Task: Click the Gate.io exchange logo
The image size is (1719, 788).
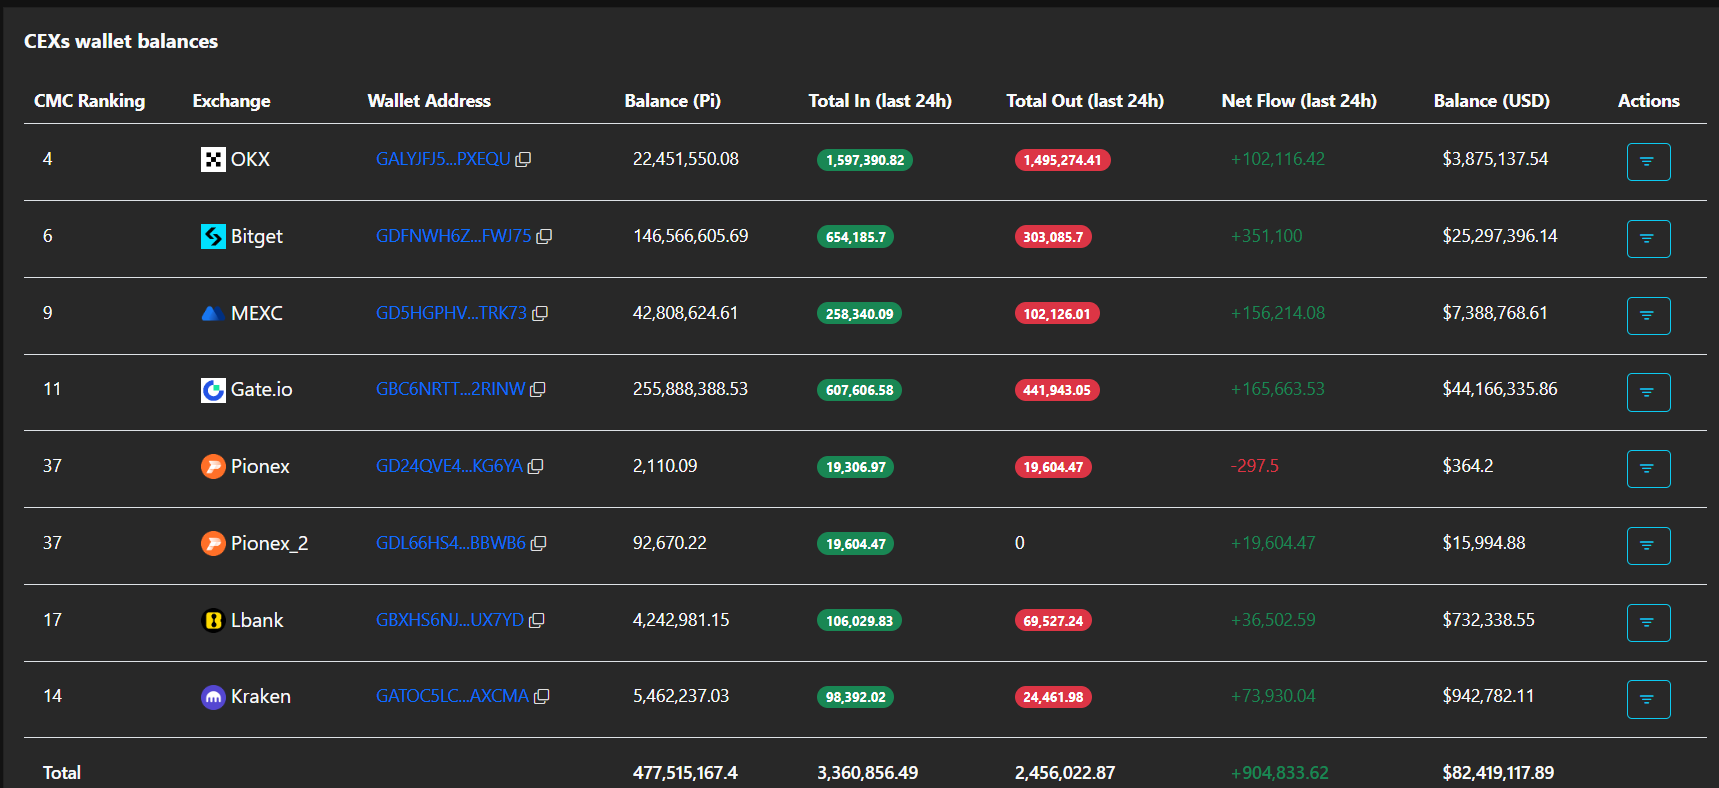Action: tap(213, 390)
